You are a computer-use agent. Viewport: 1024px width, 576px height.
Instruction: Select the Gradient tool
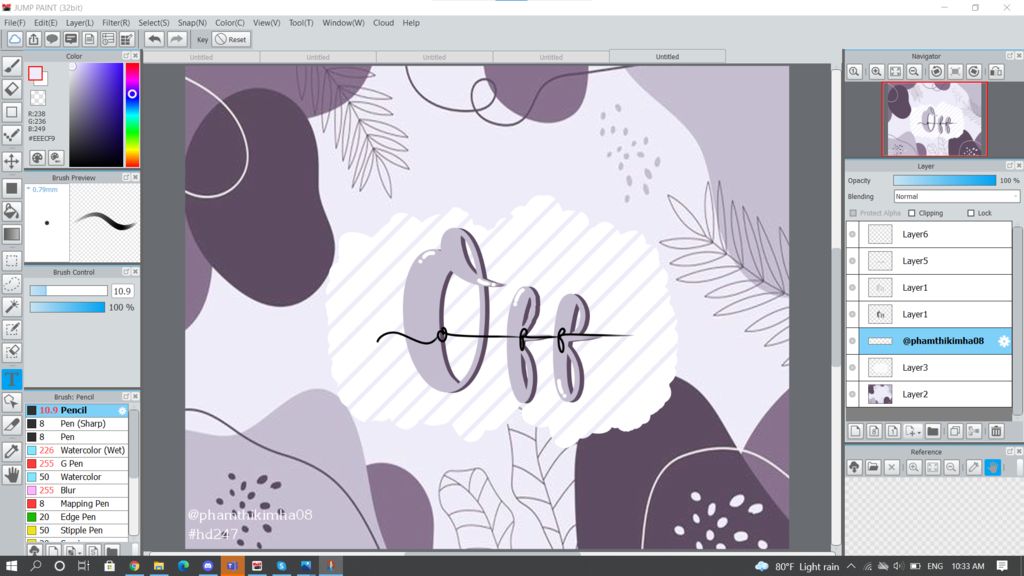click(12, 234)
